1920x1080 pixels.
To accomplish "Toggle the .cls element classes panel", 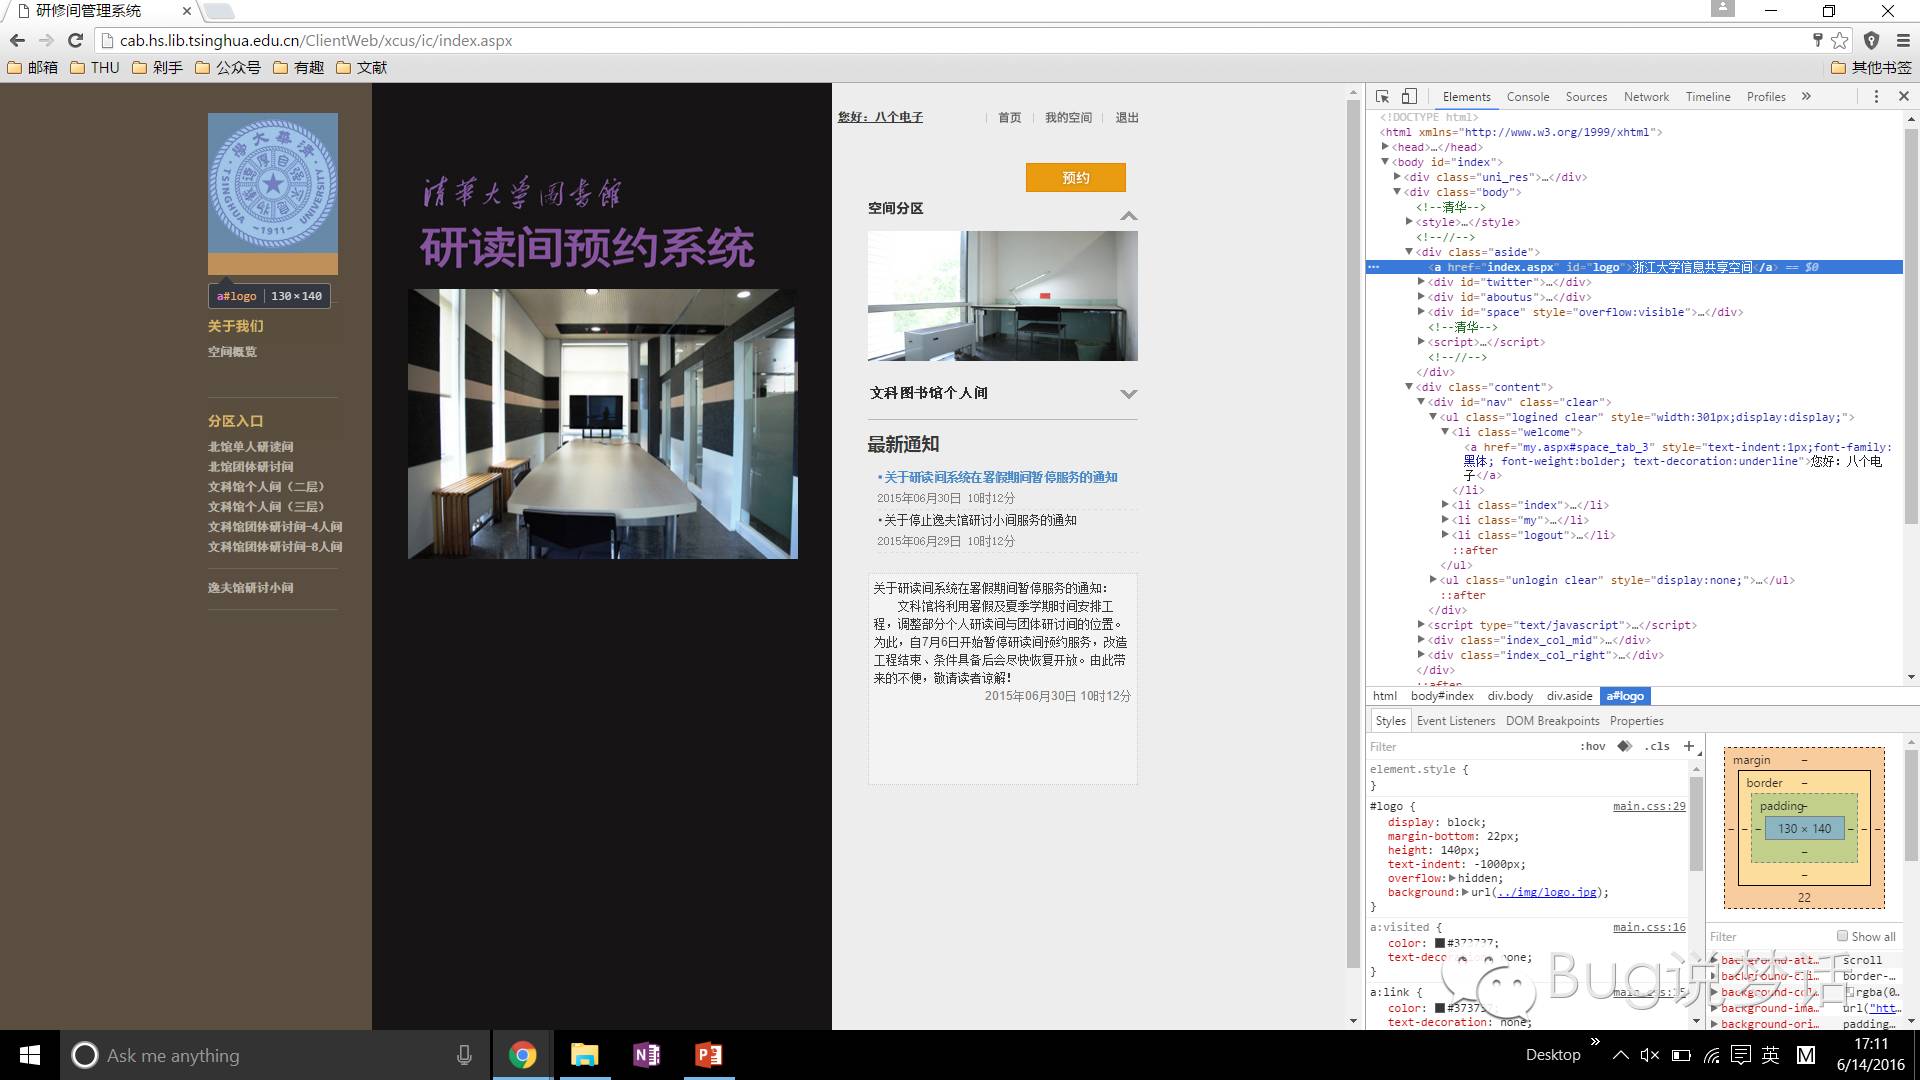I will coord(1657,746).
